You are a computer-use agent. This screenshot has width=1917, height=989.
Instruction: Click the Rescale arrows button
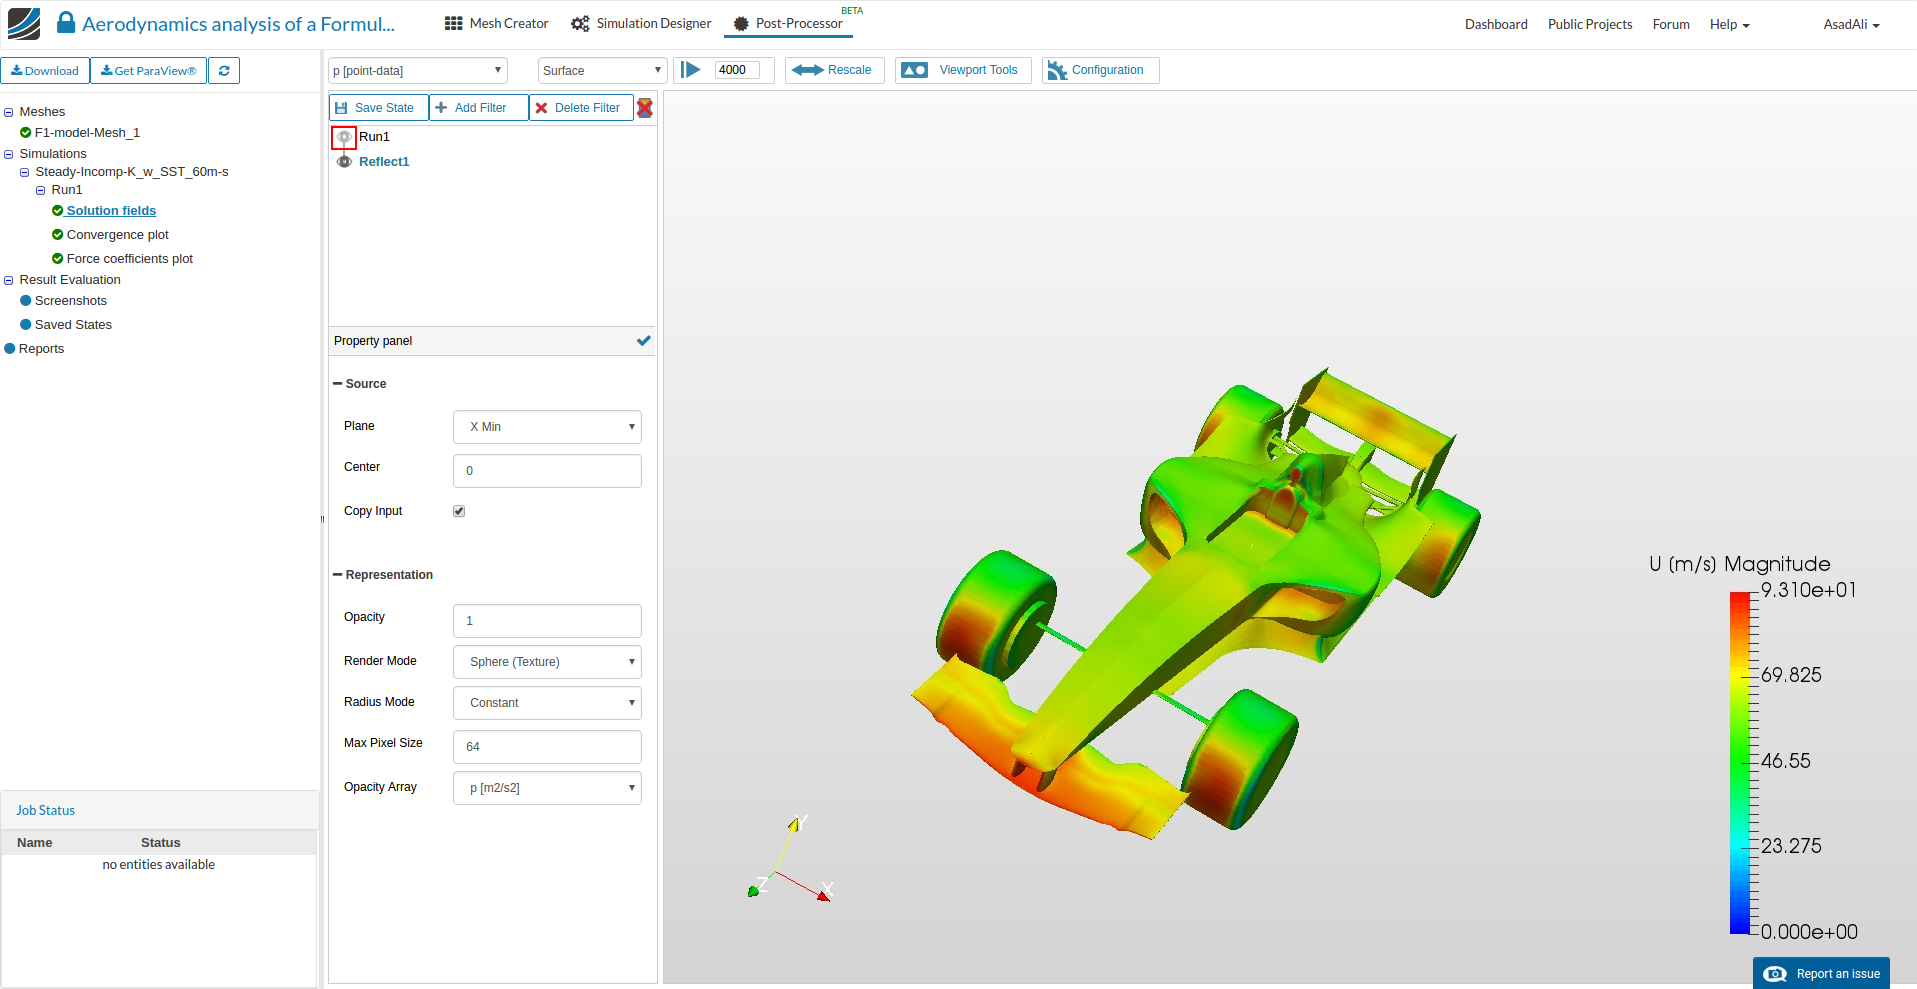point(834,70)
